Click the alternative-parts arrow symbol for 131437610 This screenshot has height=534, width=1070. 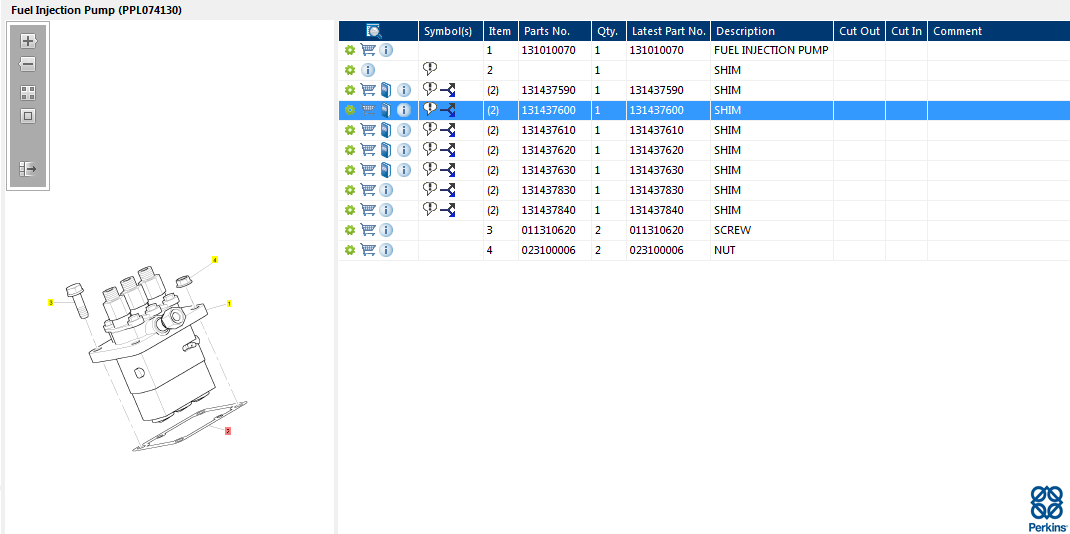[x=448, y=131]
